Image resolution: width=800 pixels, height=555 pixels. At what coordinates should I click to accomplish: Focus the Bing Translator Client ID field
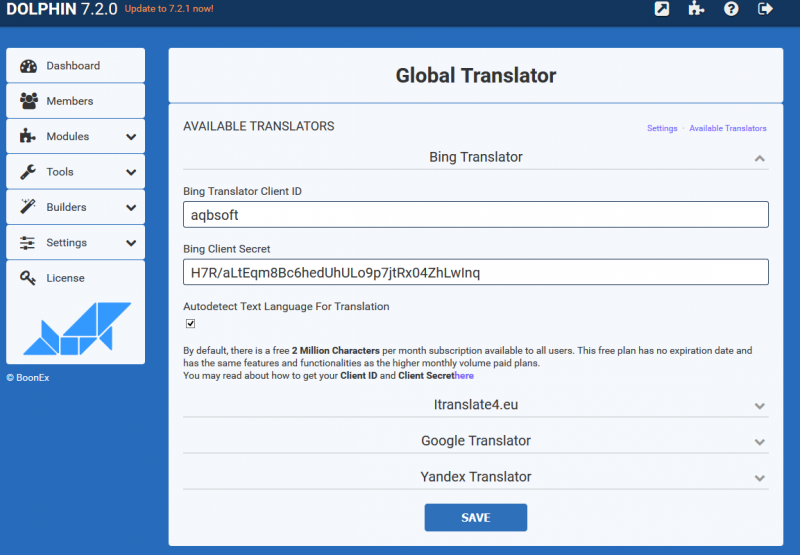pyautogui.click(x=476, y=215)
